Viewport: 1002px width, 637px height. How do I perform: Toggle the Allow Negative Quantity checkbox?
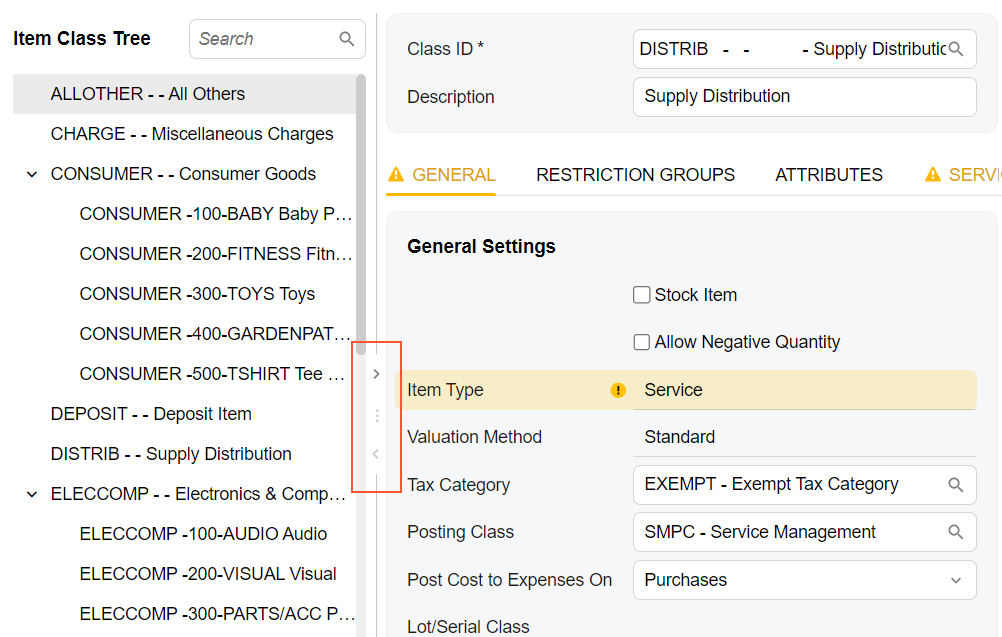642,342
